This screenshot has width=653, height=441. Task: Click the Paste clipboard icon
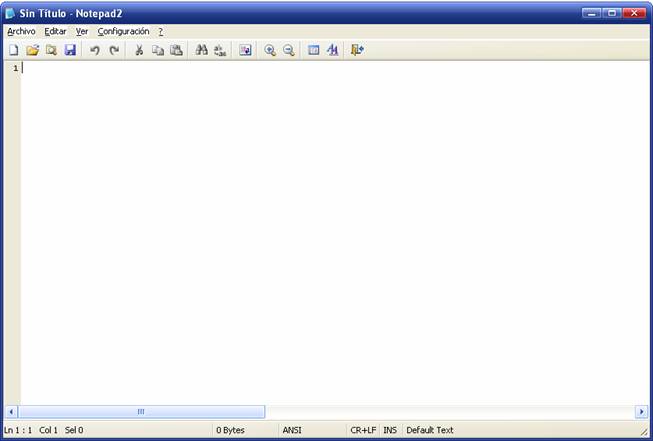(177, 50)
